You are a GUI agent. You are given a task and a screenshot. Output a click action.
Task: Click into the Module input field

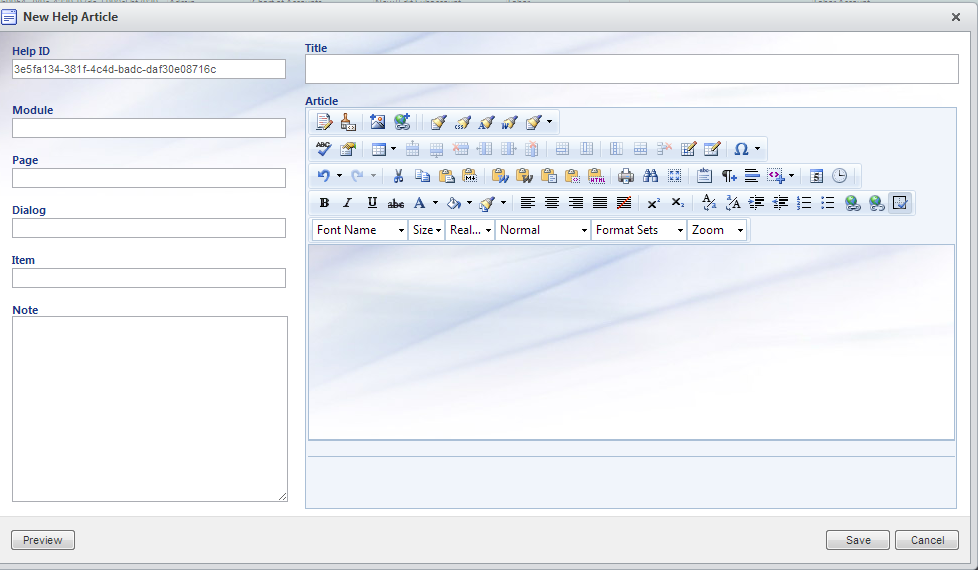click(x=149, y=128)
